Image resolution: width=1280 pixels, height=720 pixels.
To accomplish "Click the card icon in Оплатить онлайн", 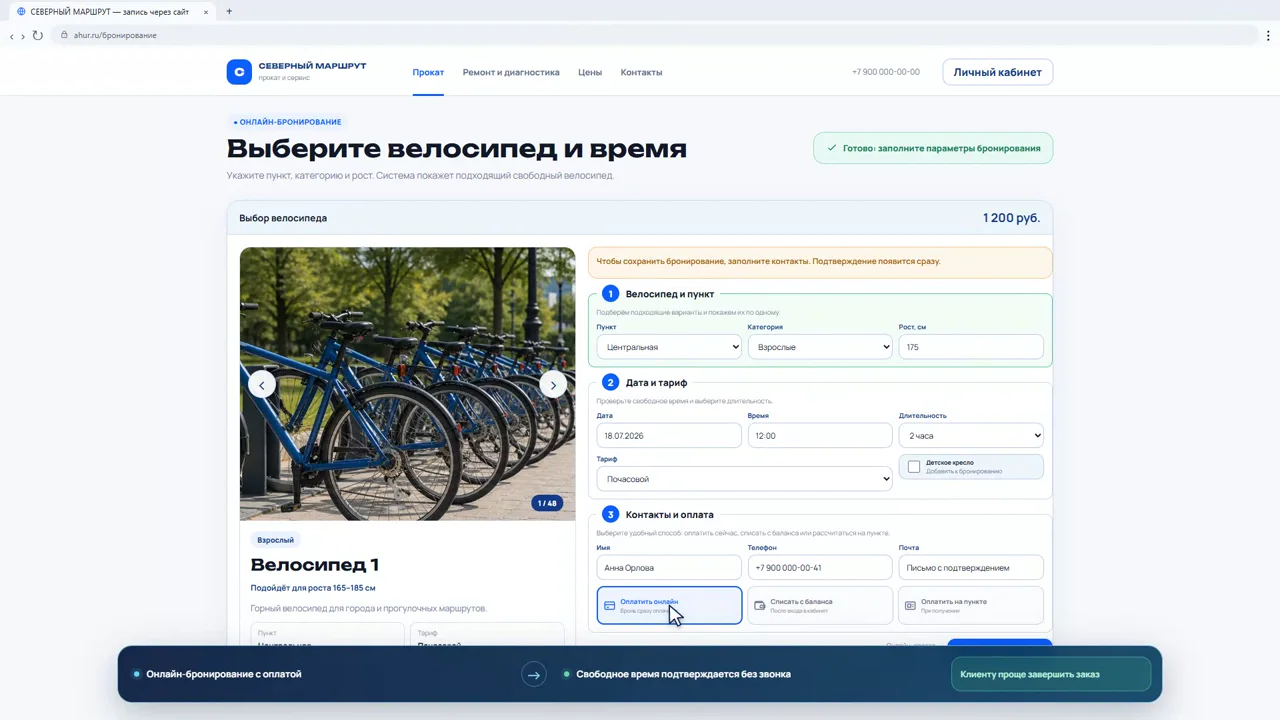I will pos(609,606).
